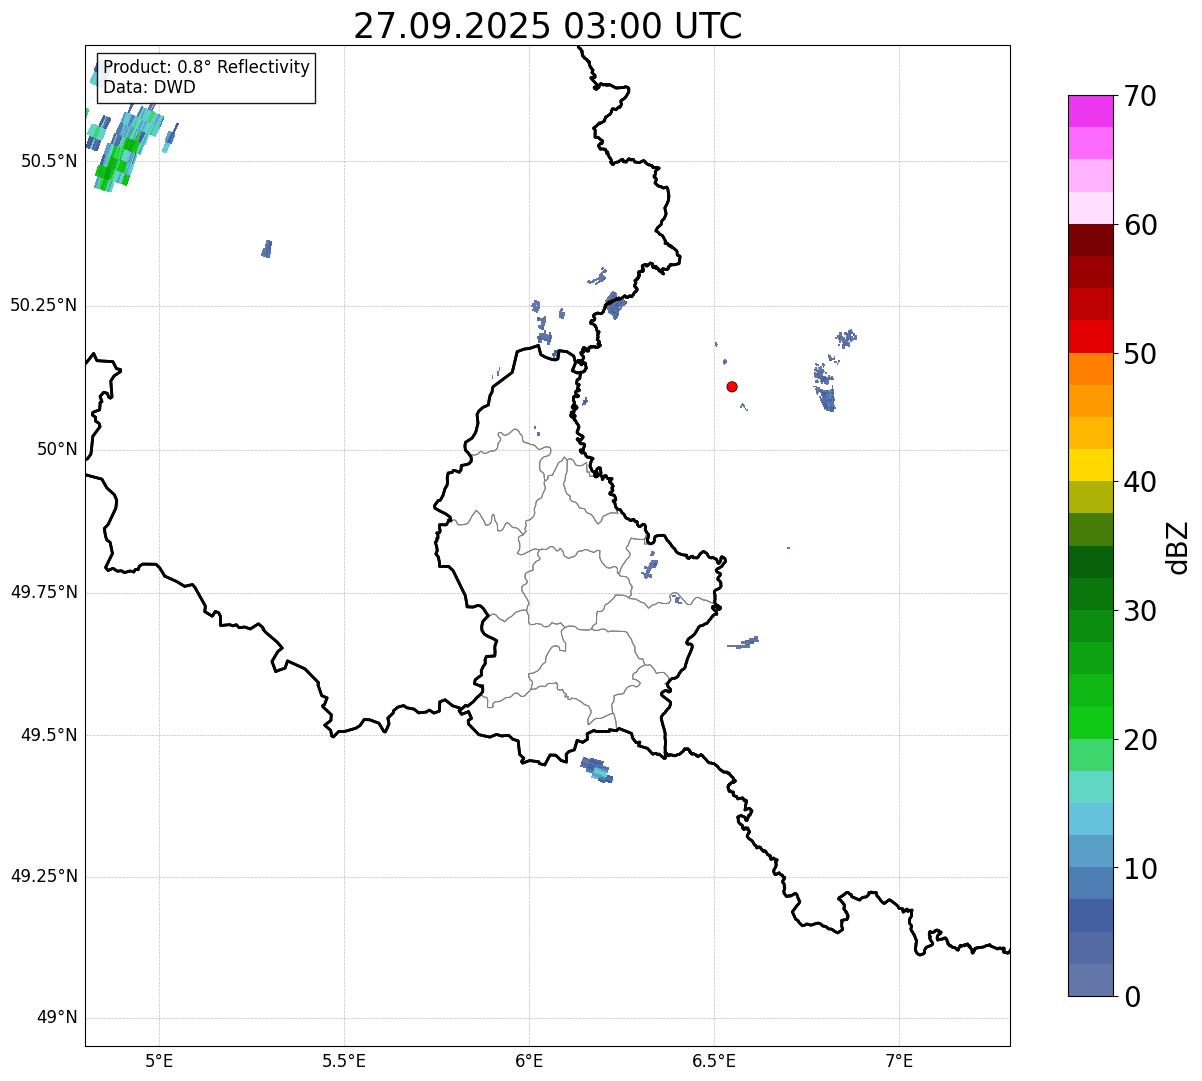Pick the dark maroon swatch just below 60
The height and width of the screenshot is (1081, 1202).
tap(1090, 240)
